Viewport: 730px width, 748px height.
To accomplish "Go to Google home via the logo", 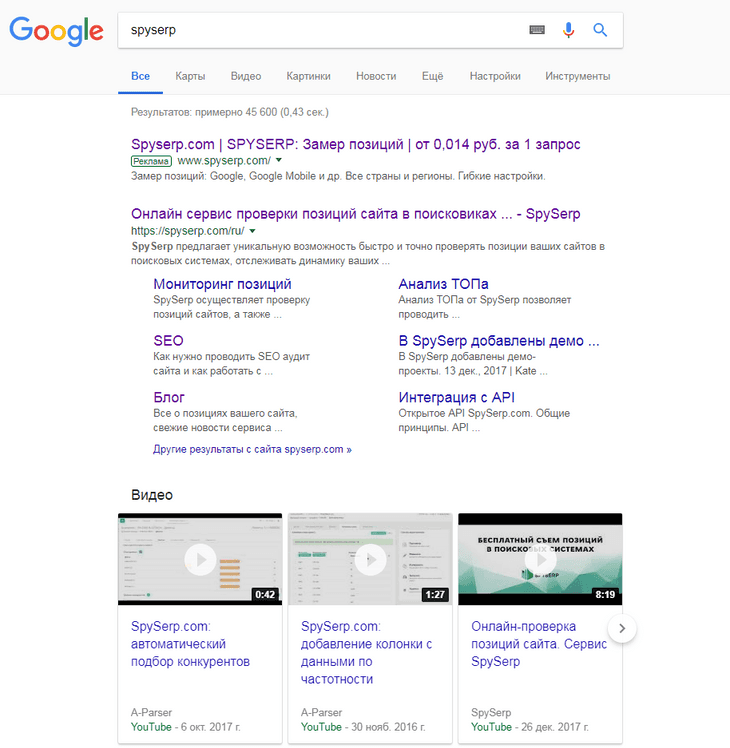I will [56, 31].
